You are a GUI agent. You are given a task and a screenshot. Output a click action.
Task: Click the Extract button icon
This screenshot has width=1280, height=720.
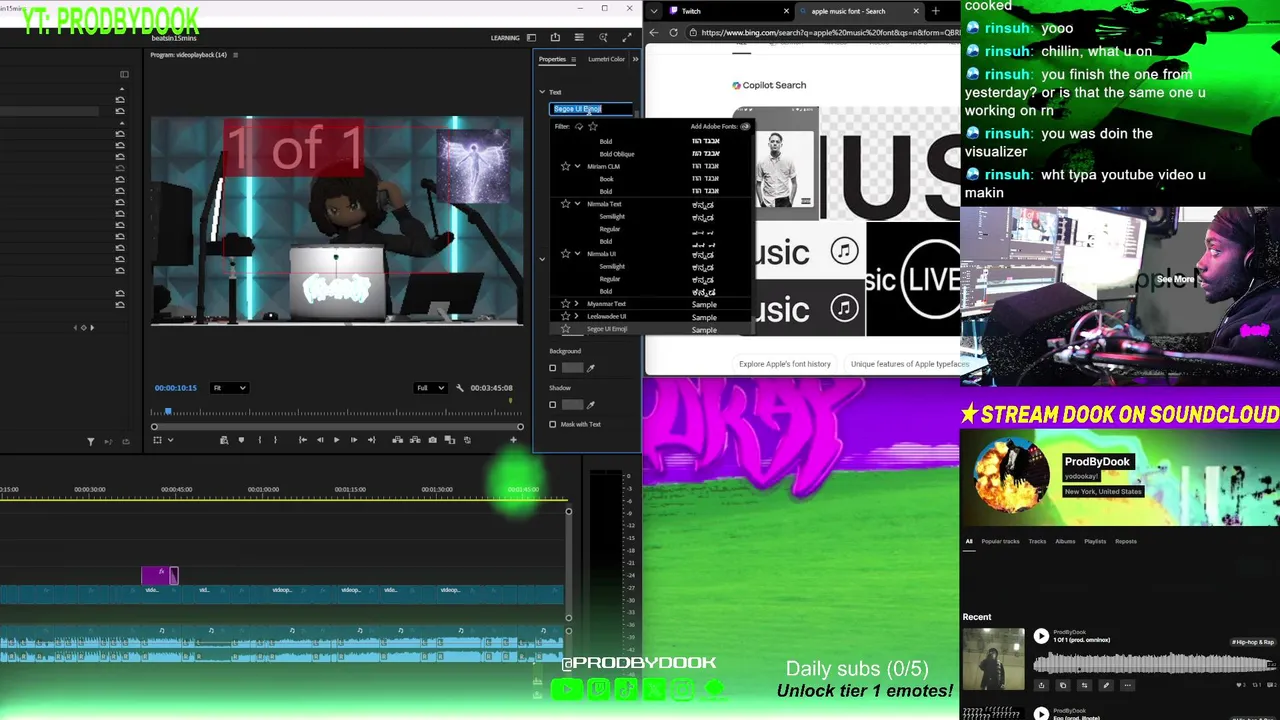click(414, 440)
